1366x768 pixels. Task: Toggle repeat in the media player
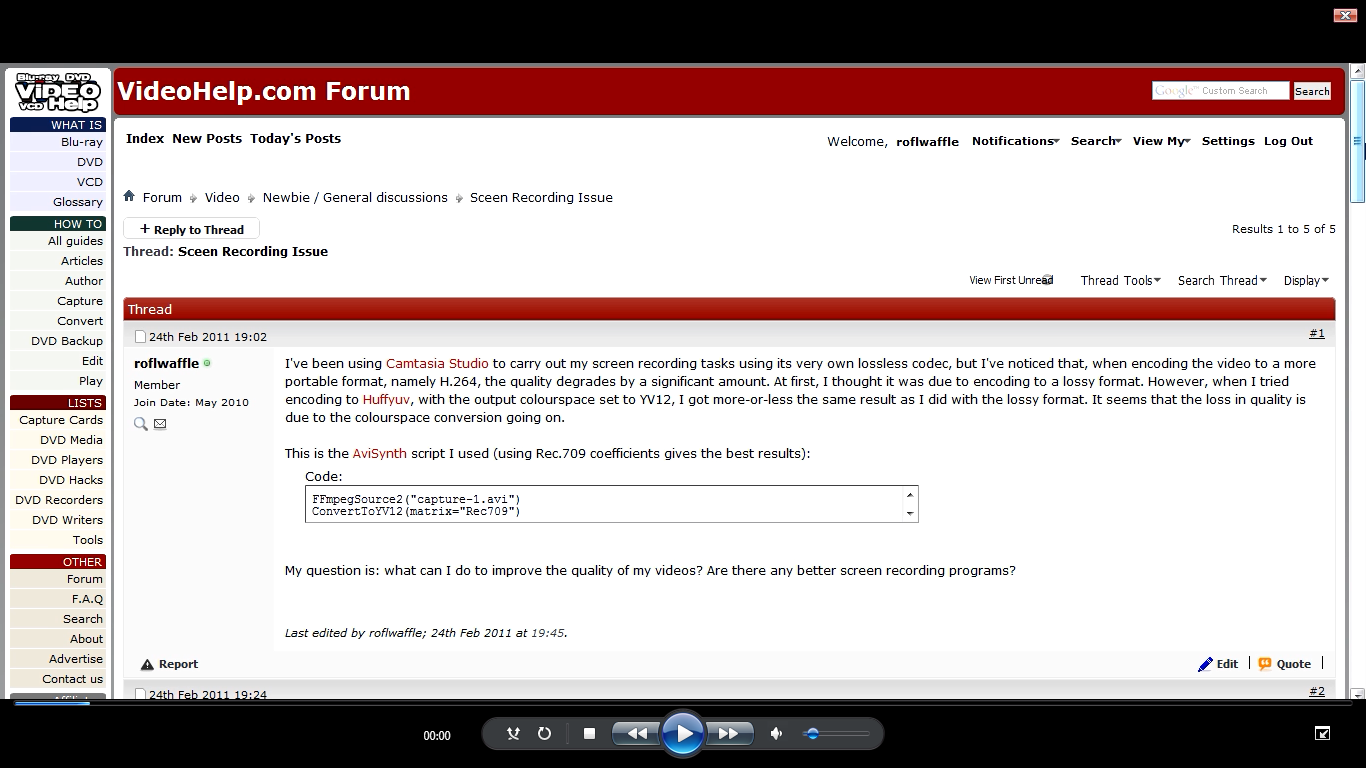pos(544,734)
